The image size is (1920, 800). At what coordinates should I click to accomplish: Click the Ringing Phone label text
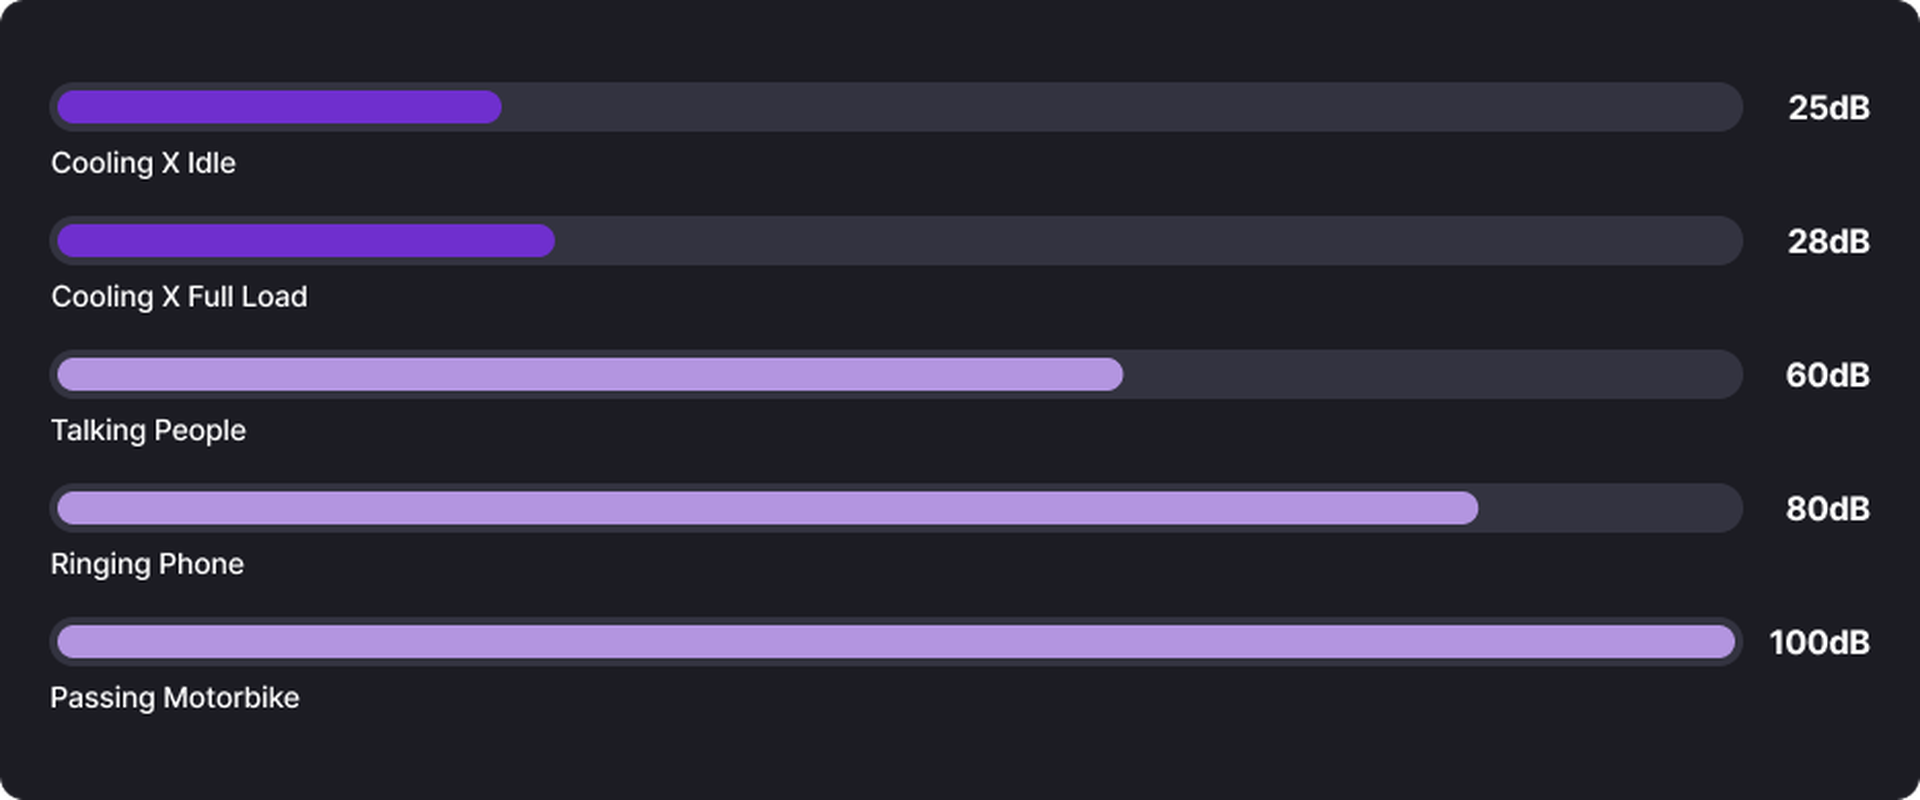click(x=147, y=565)
